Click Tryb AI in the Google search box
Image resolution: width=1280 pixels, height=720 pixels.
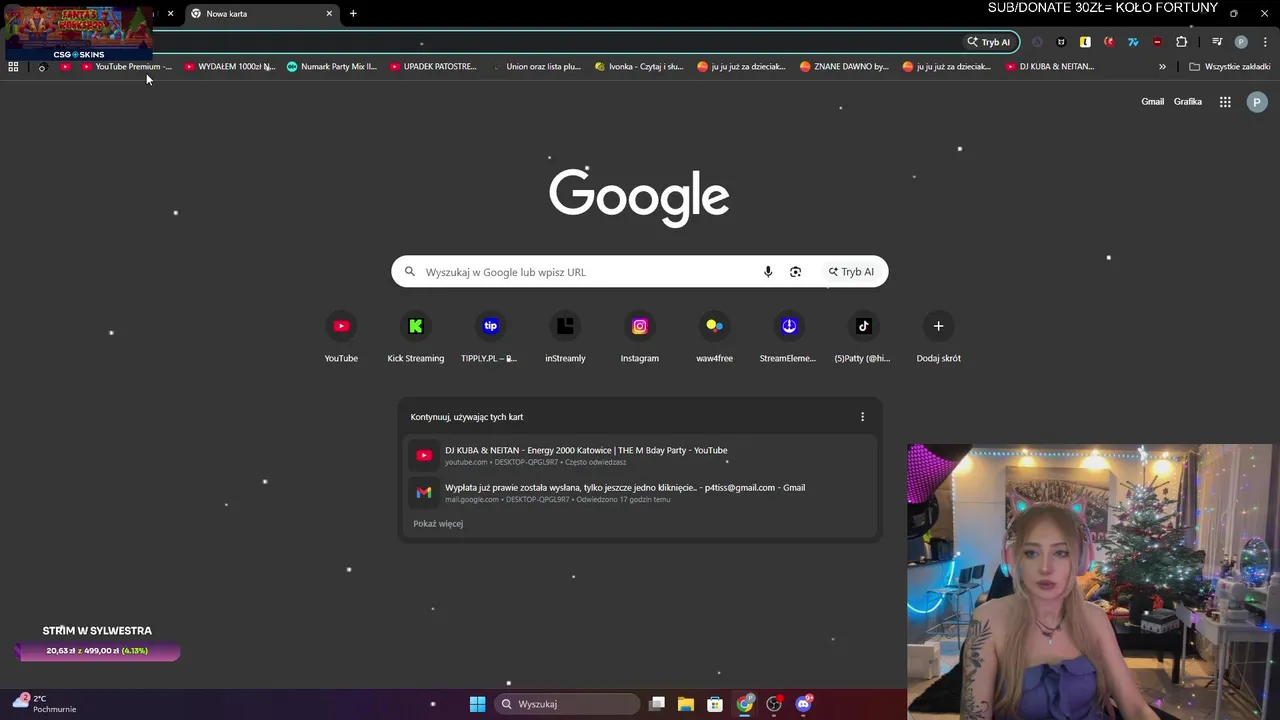pos(851,272)
